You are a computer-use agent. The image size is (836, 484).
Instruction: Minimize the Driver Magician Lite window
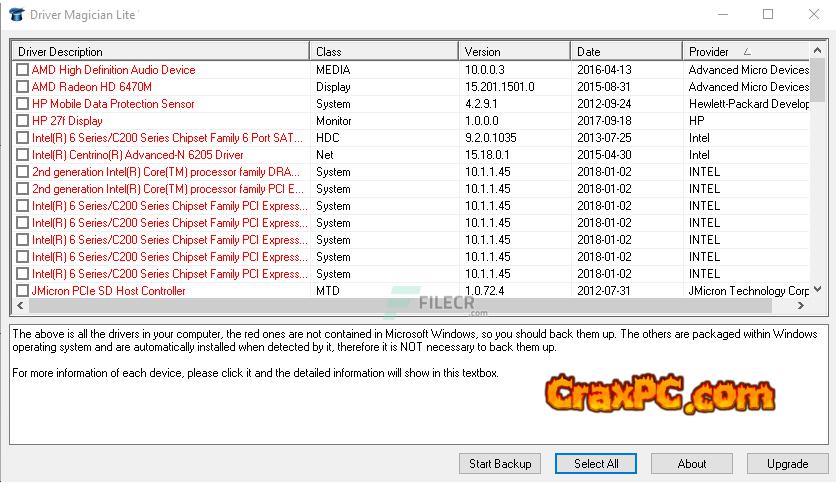click(x=722, y=14)
